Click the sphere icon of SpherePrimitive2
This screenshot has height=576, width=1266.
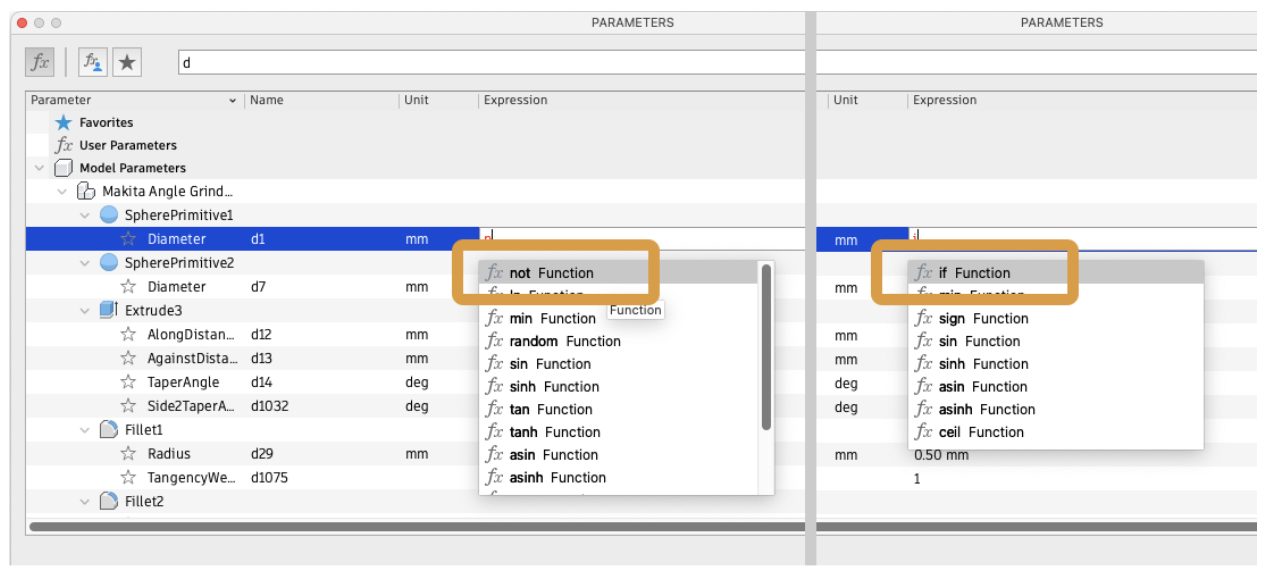pos(109,263)
